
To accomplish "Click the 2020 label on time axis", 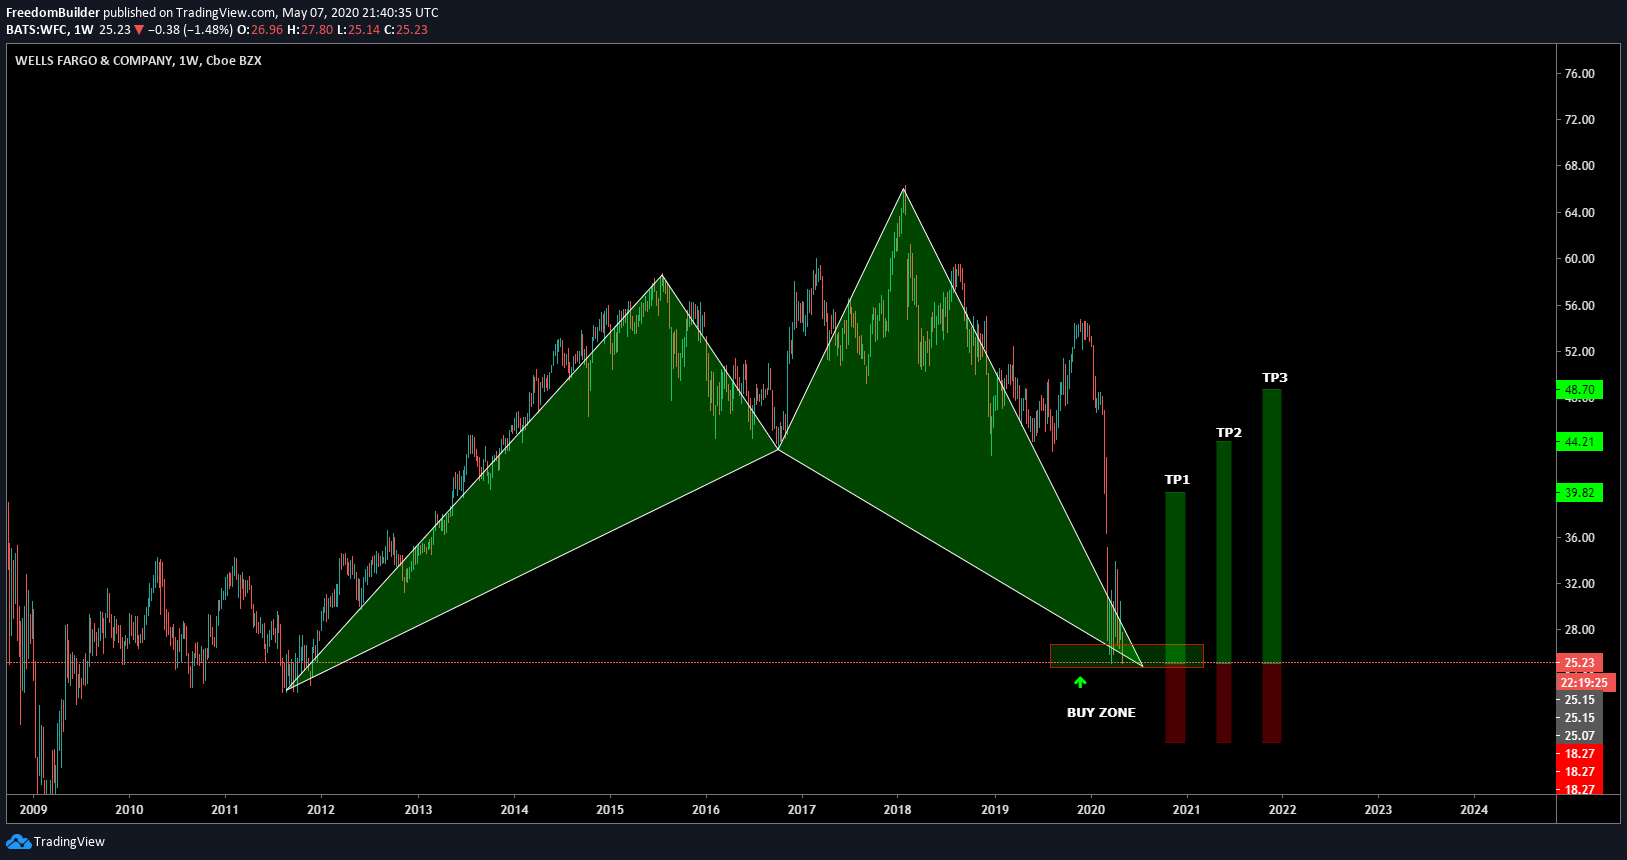I will click(x=1091, y=810).
